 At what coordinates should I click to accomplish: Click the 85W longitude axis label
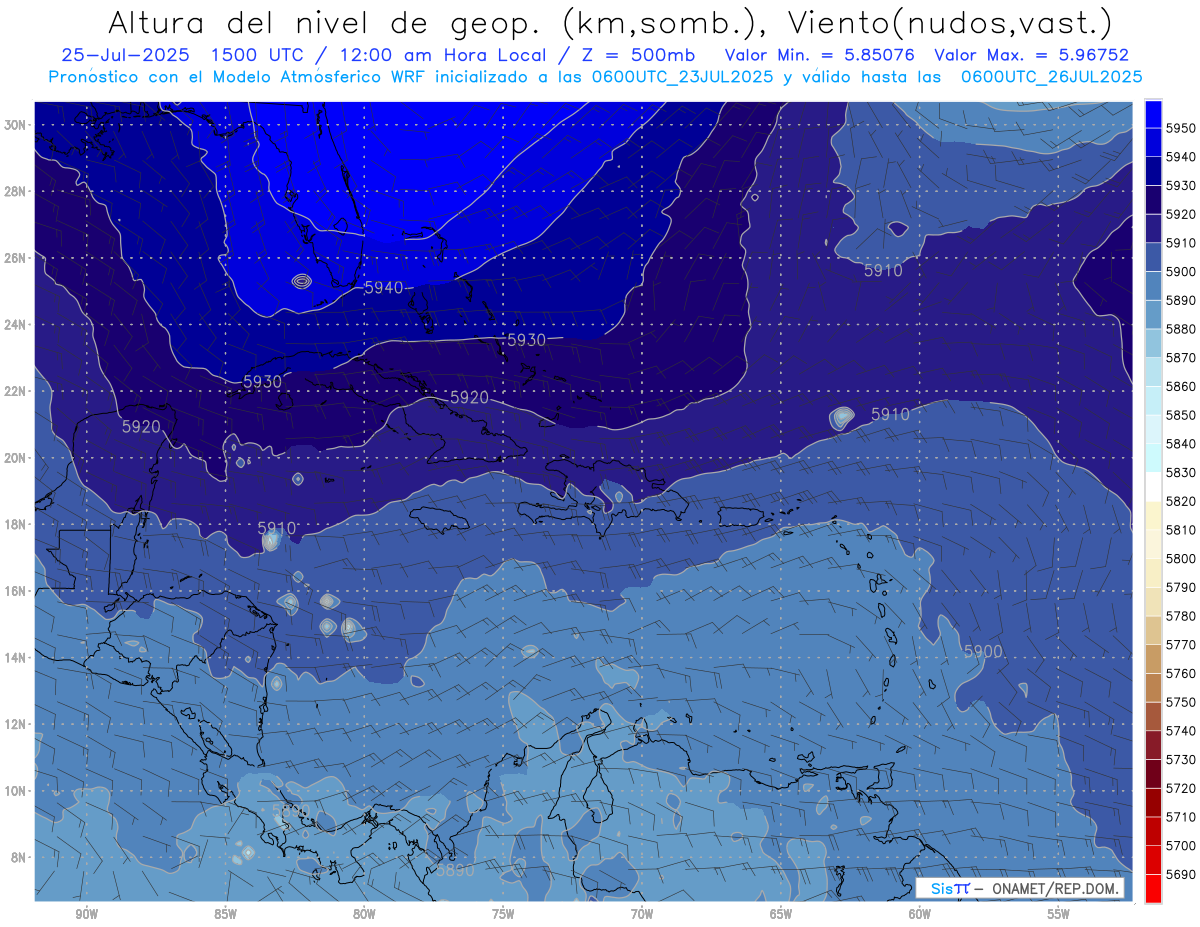(225, 914)
